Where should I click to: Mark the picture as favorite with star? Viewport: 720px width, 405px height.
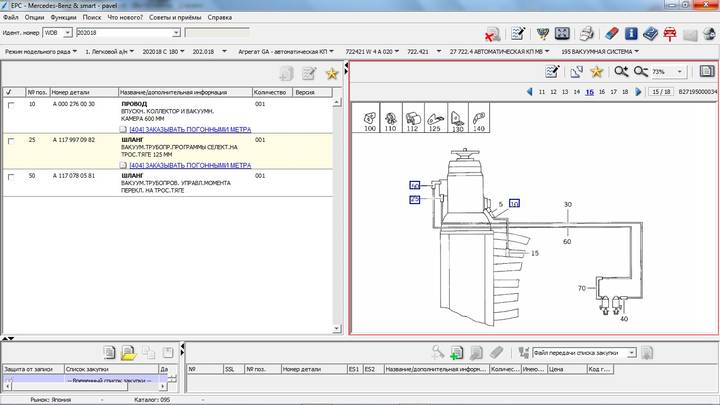596,71
